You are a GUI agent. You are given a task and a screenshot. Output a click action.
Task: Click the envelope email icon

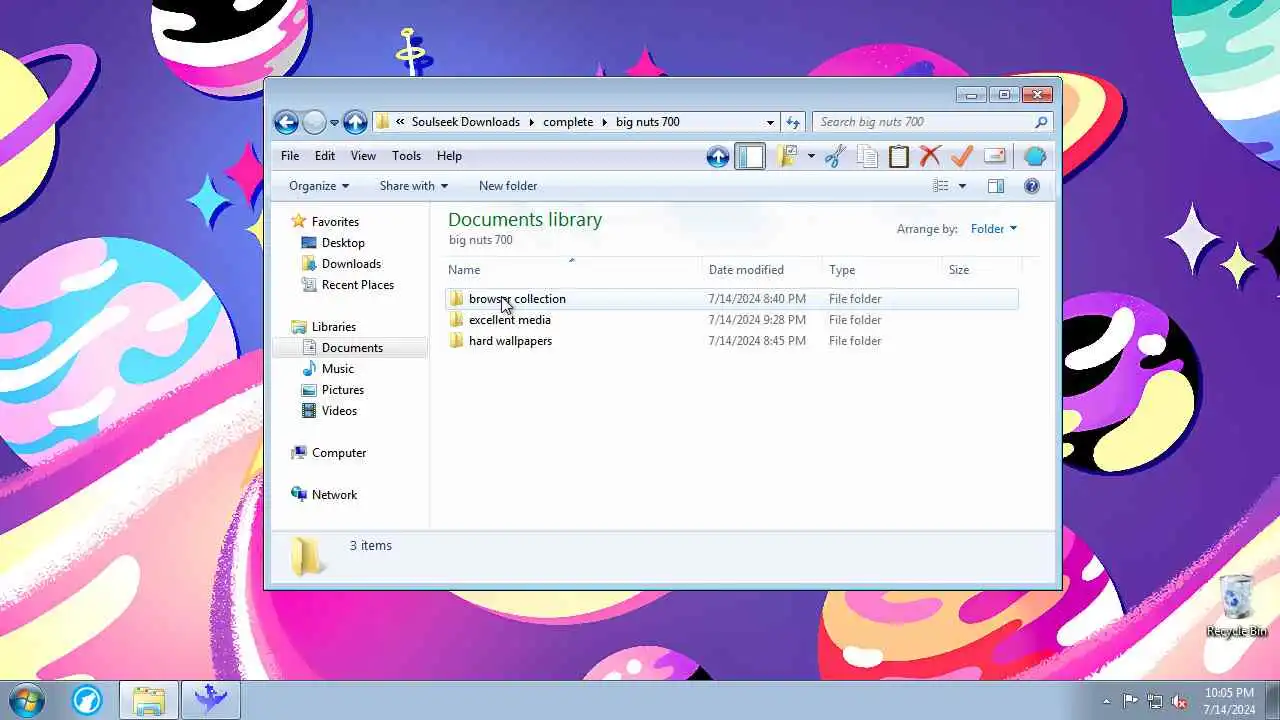[x=994, y=156]
